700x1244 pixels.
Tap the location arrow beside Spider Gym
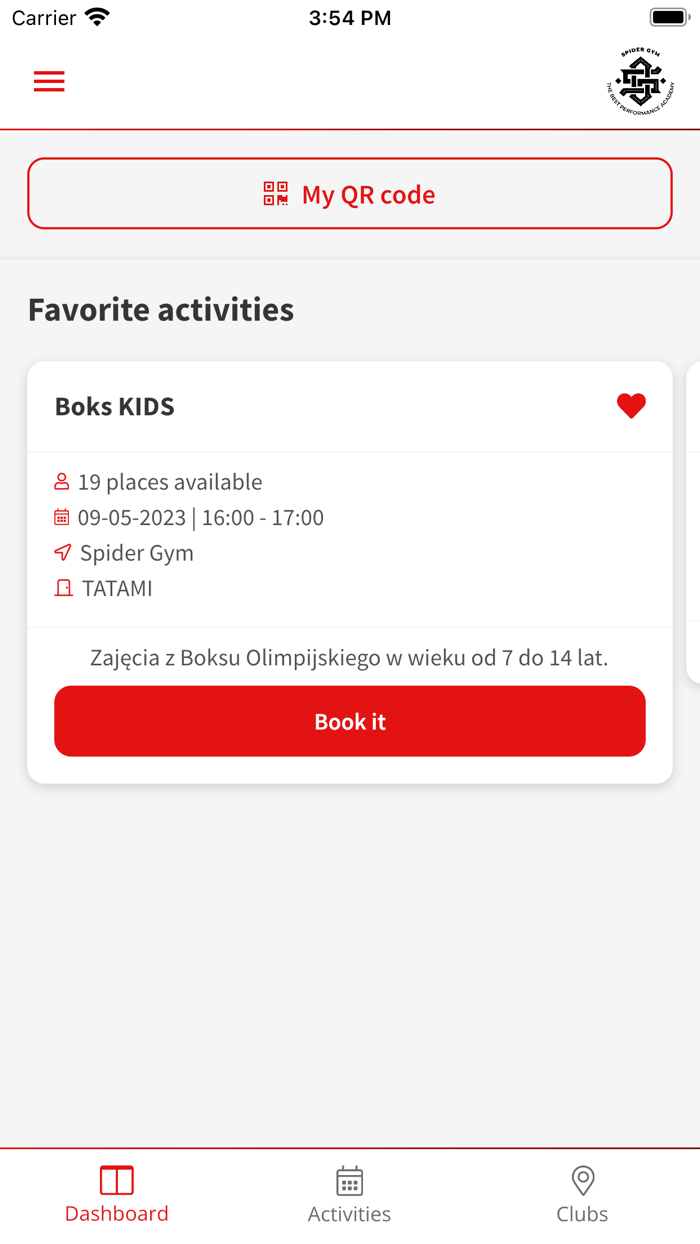63,553
